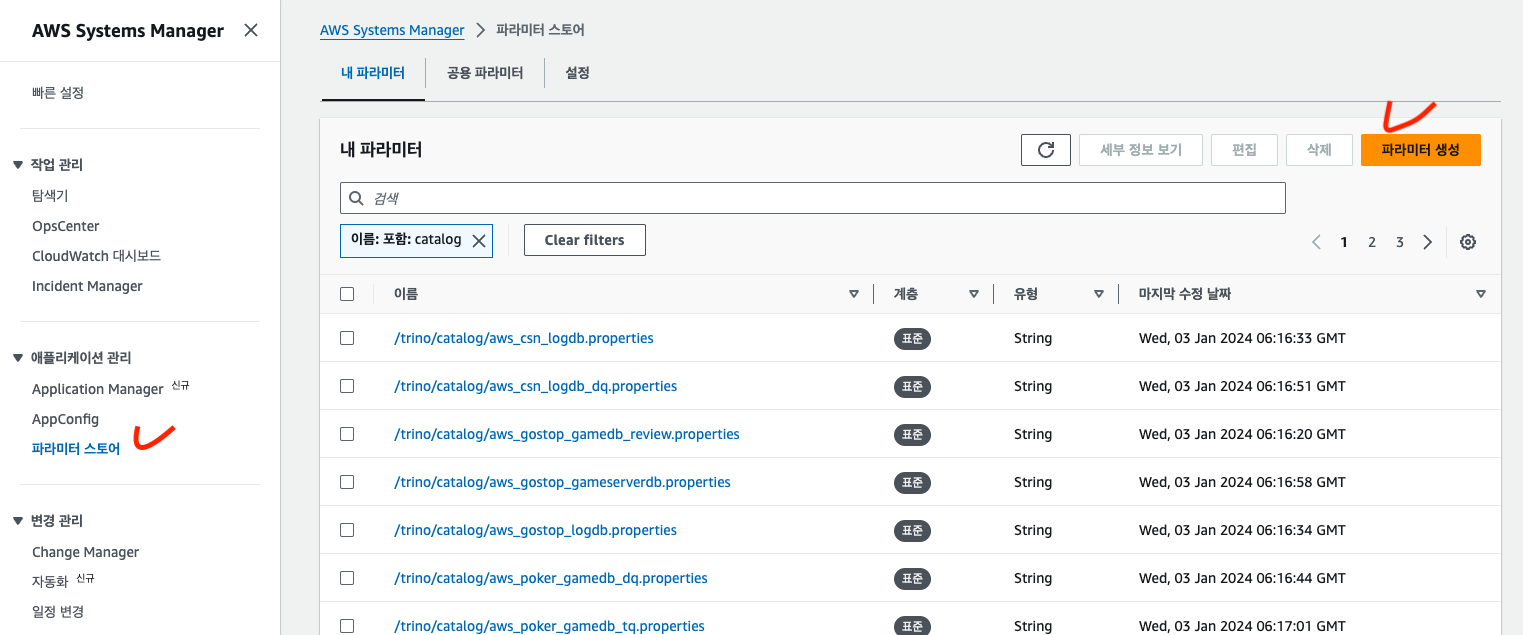This screenshot has height=635, width=1523.
Task: Switch to 공용 파라미터 tab
Action: [485, 73]
